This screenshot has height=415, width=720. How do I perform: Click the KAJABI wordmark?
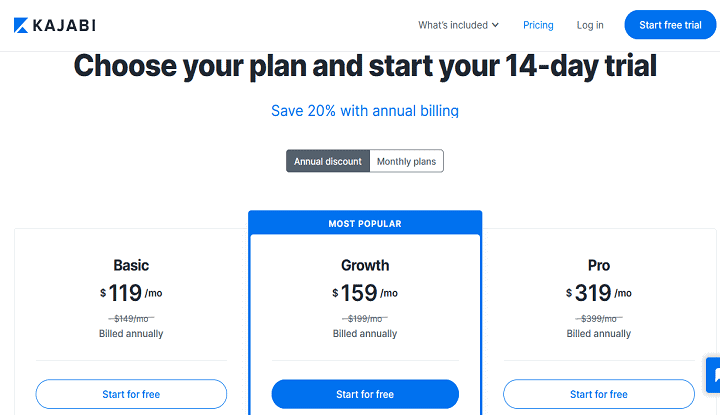pos(64,25)
